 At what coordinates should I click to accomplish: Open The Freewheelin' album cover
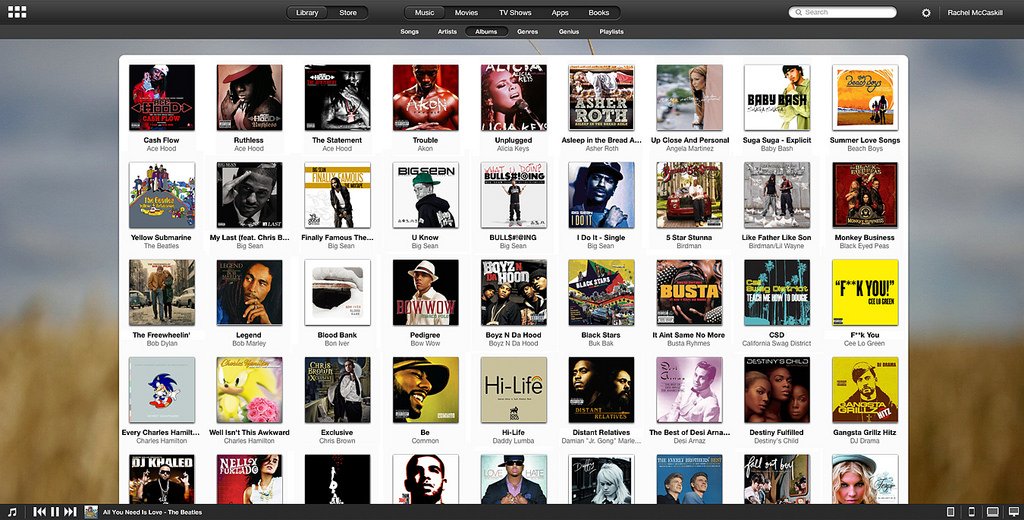[162, 292]
